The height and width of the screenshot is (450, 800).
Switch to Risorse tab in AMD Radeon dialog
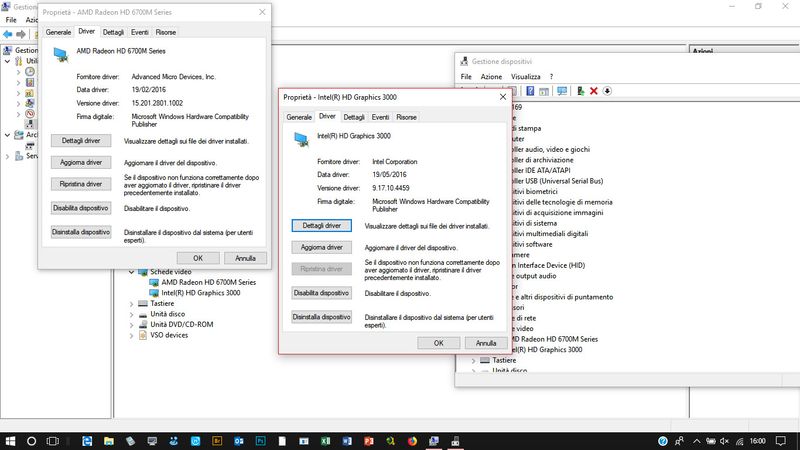[x=165, y=32]
